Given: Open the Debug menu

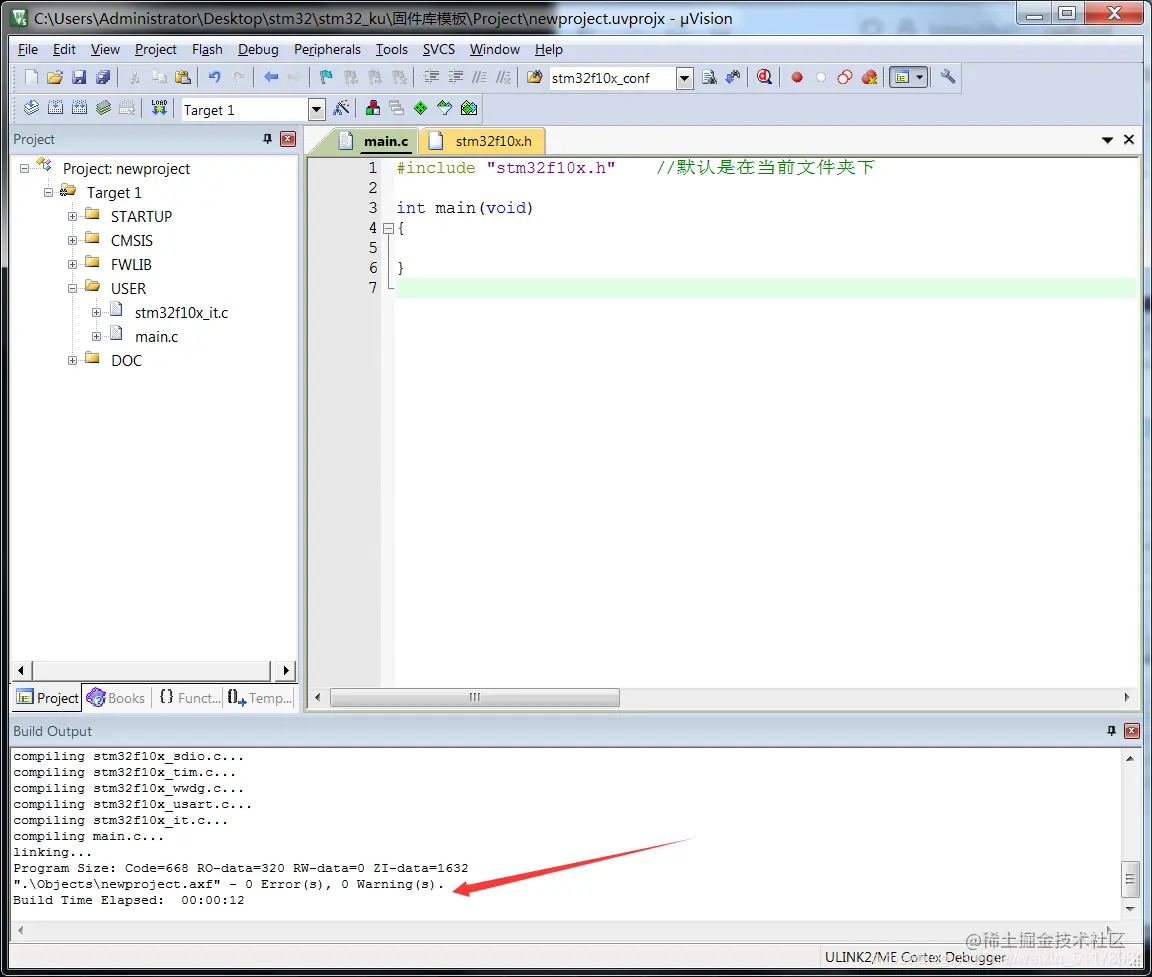Looking at the screenshot, I should coord(258,49).
